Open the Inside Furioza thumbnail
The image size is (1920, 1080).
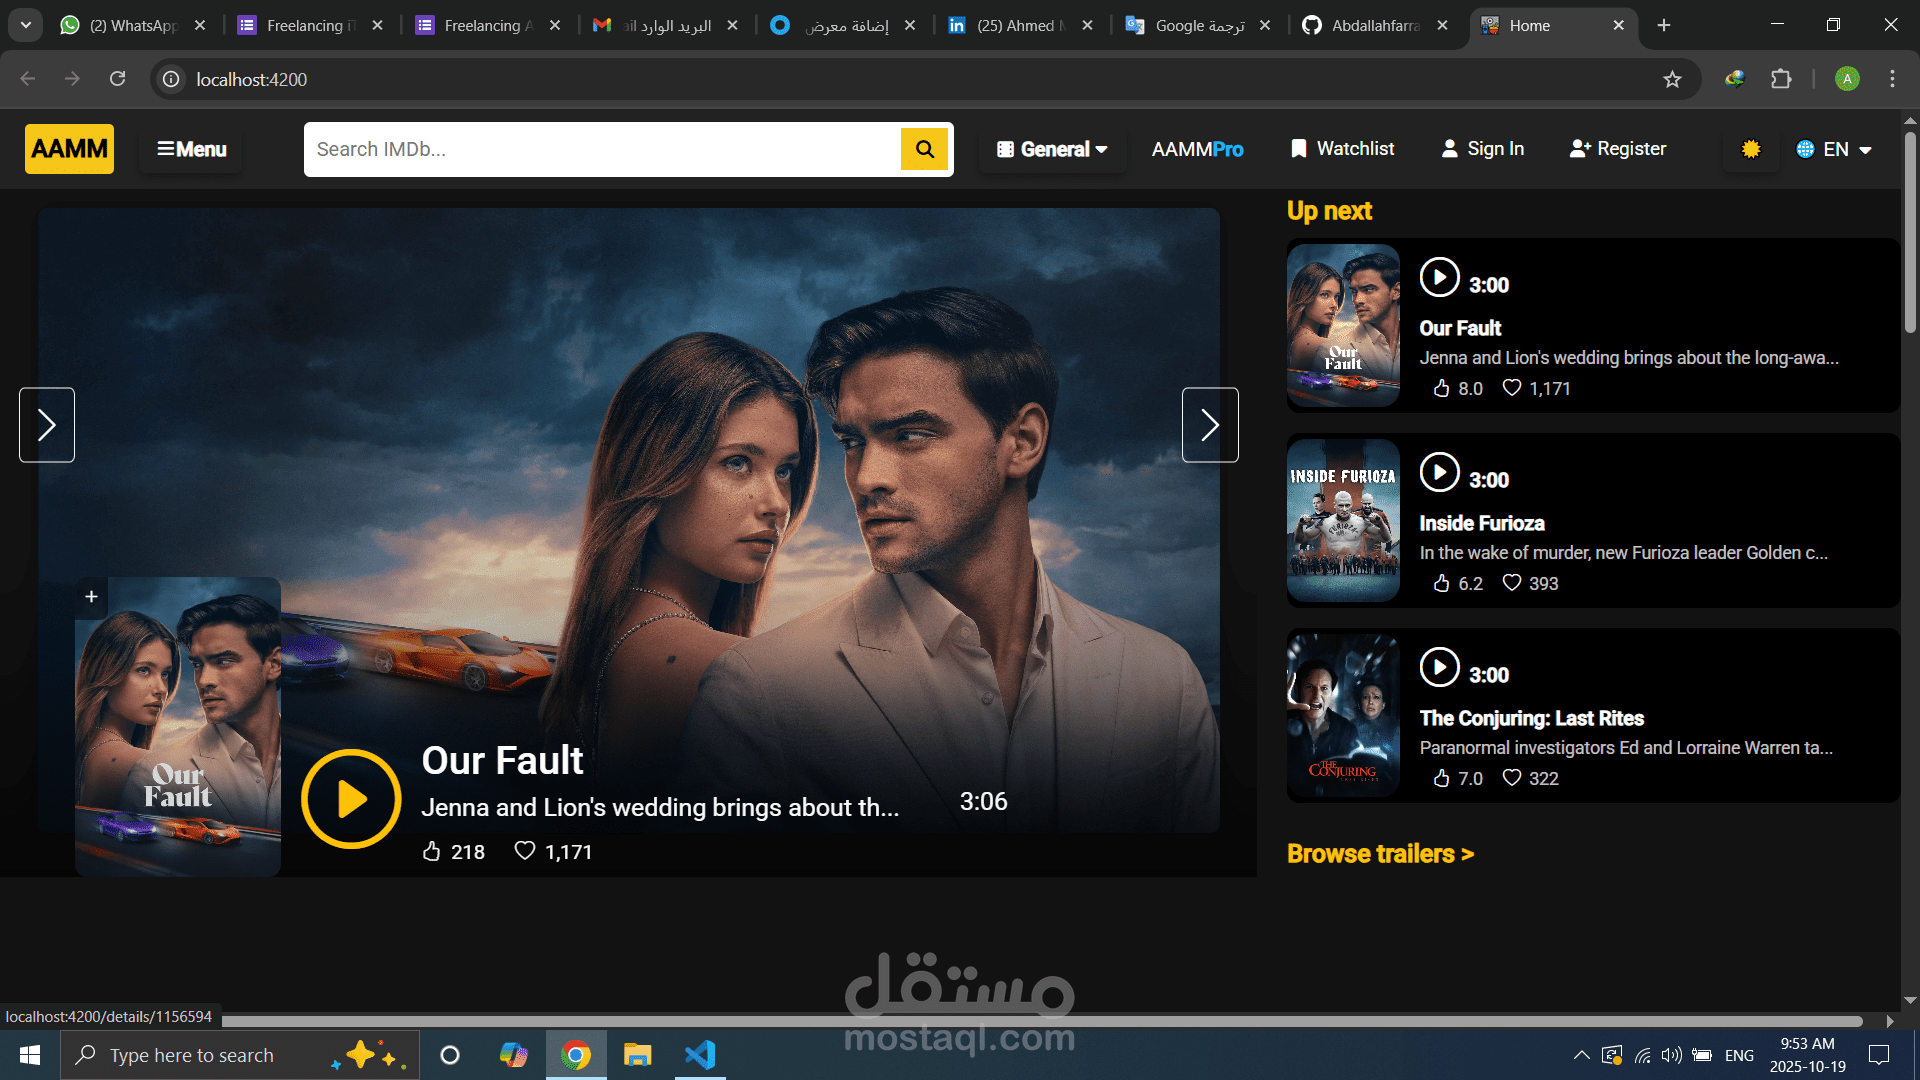1343,520
